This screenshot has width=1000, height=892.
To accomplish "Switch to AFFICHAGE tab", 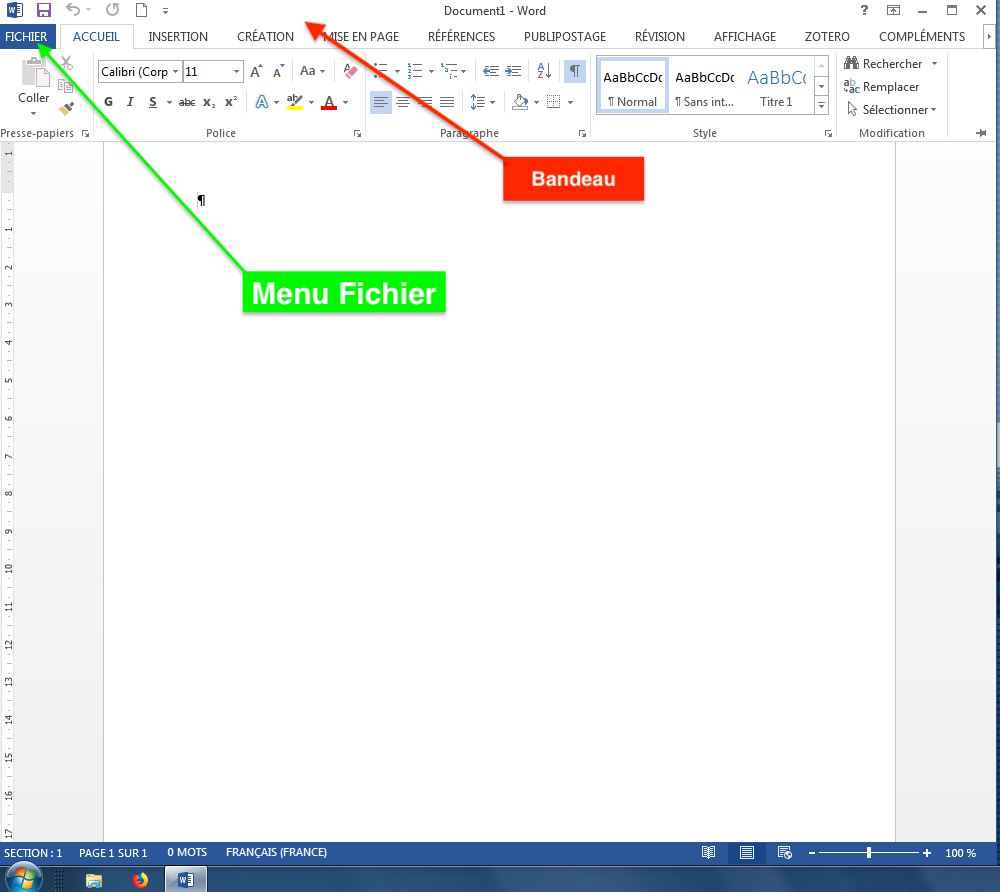I will pyautogui.click(x=745, y=36).
